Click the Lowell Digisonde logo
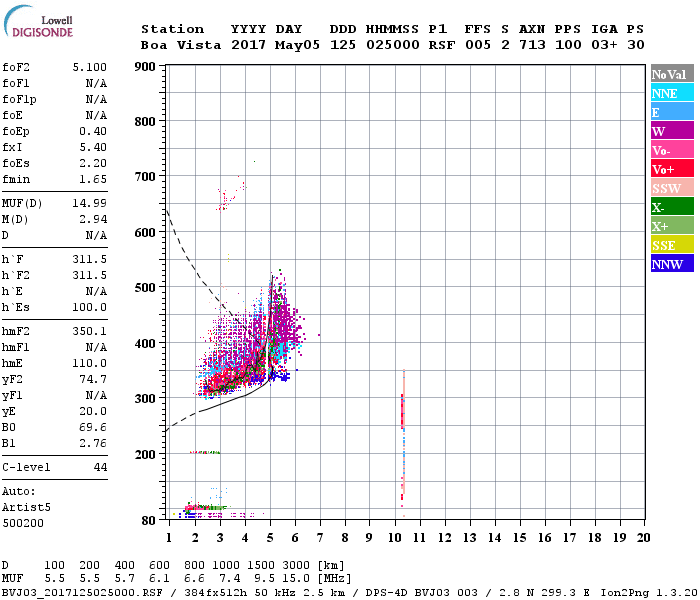 [38, 21]
